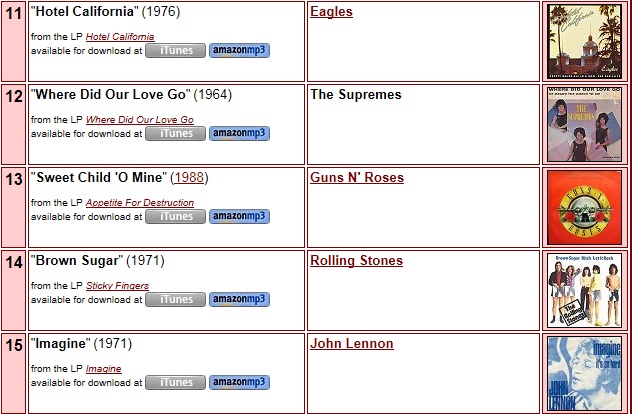Open the John Lennon artist link
Viewport: 632px width, 414px height.
point(351,343)
